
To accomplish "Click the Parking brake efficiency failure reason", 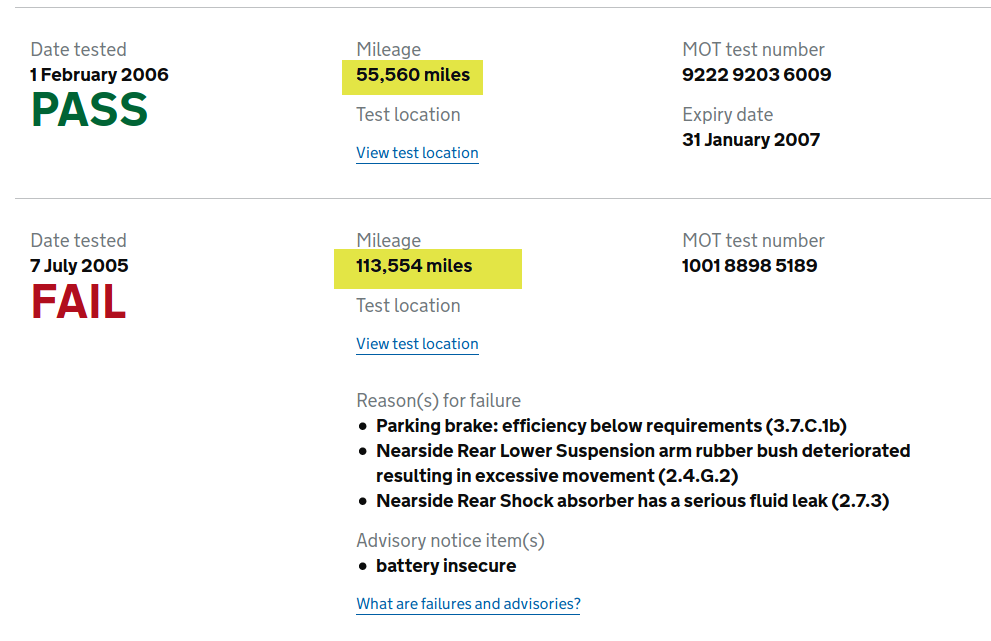I will (611, 426).
